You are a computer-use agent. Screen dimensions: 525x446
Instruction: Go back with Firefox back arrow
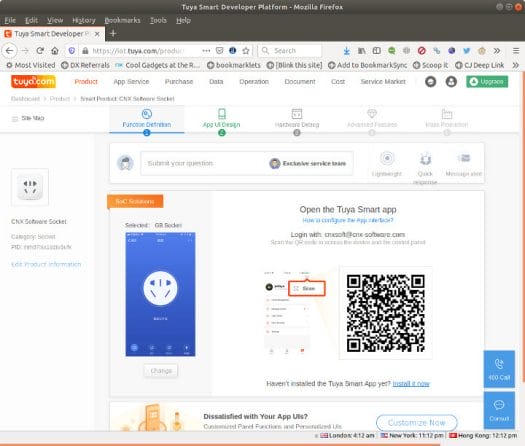[9, 51]
